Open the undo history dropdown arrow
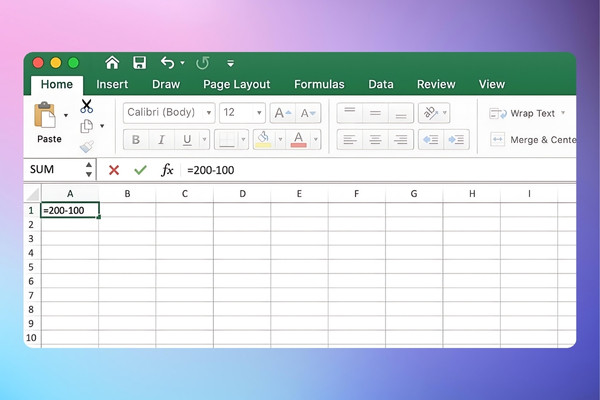 click(x=183, y=63)
